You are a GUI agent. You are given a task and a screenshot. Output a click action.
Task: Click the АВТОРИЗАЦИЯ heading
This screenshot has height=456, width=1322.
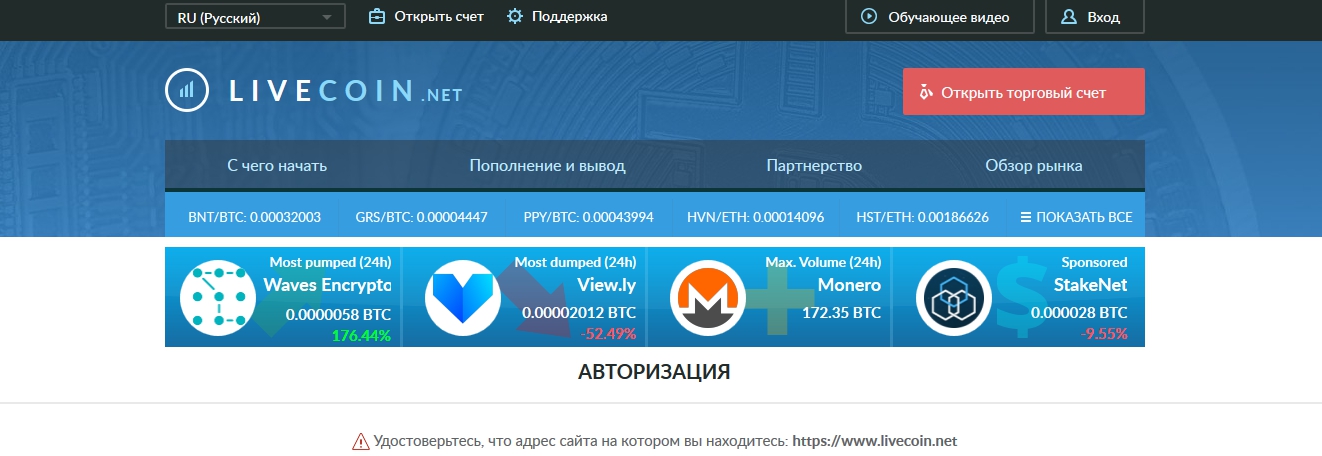point(654,373)
